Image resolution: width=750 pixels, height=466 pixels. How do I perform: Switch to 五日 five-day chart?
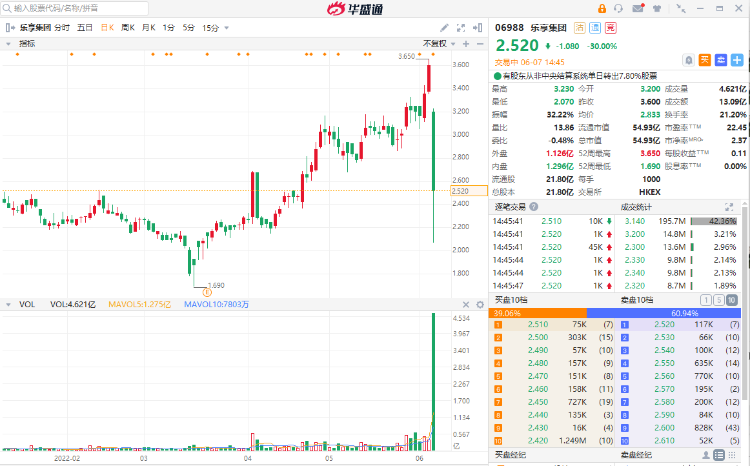[x=85, y=28]
